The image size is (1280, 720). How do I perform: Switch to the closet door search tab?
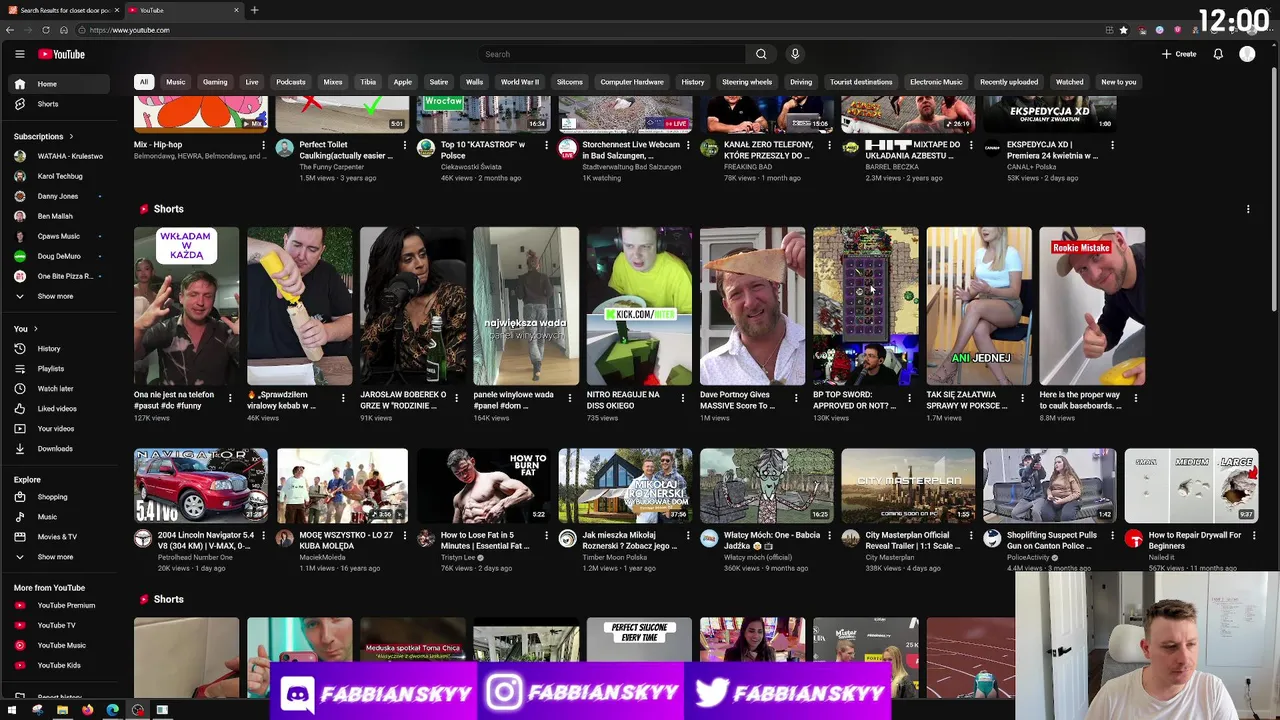[x=62, y=10]
